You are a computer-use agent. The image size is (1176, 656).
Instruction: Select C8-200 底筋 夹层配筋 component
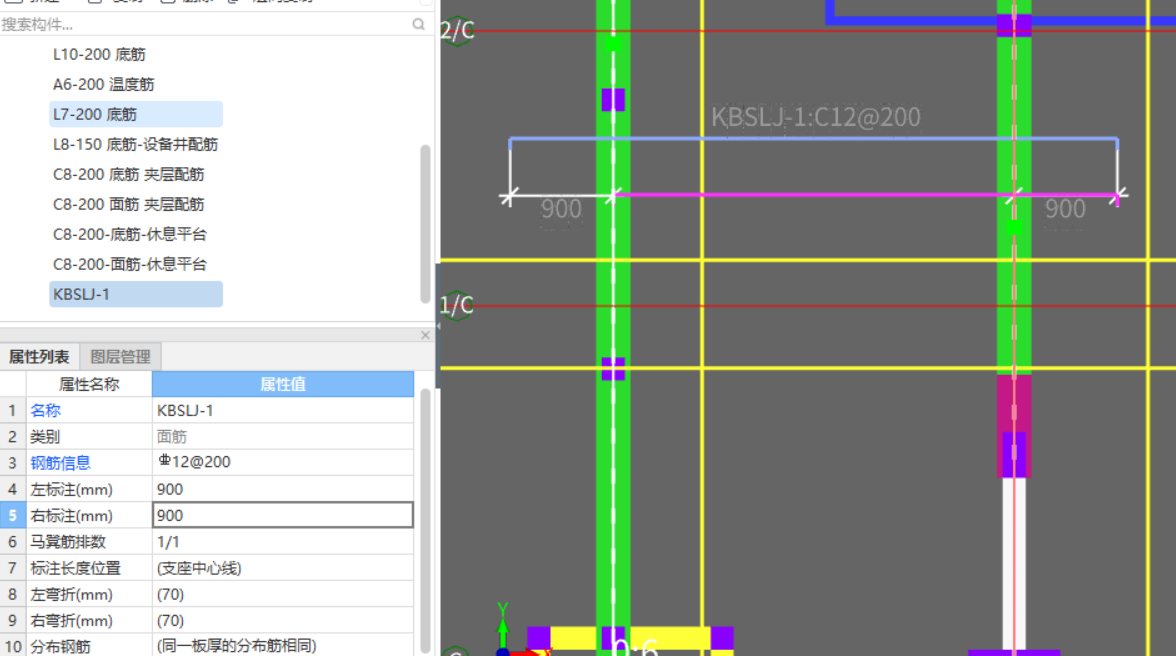click(x=128, y=175)
